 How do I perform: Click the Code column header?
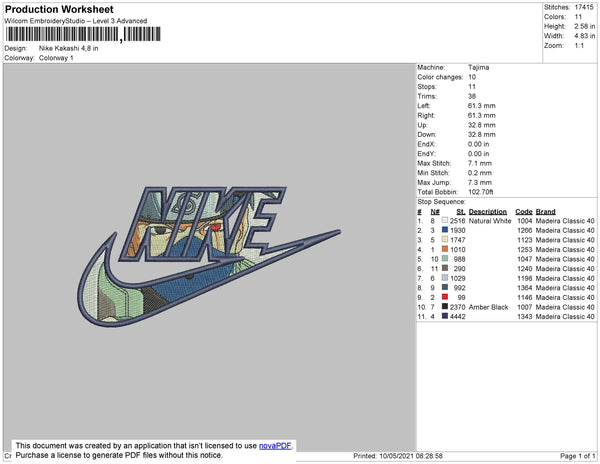523,212
